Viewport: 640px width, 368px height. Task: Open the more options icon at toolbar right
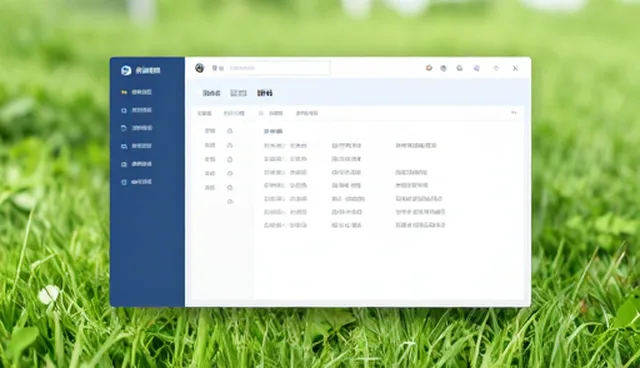514,113
